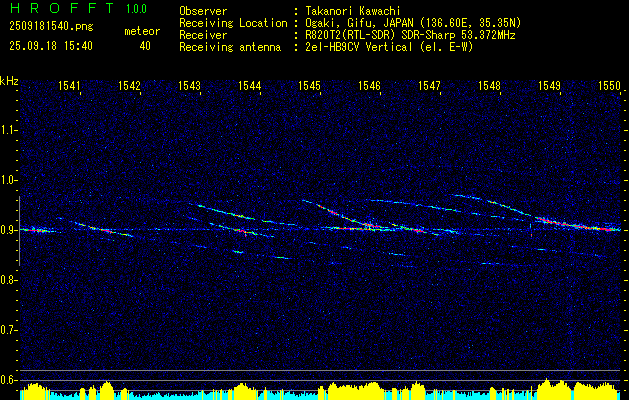Click the 1542 time axis marker

130,85
